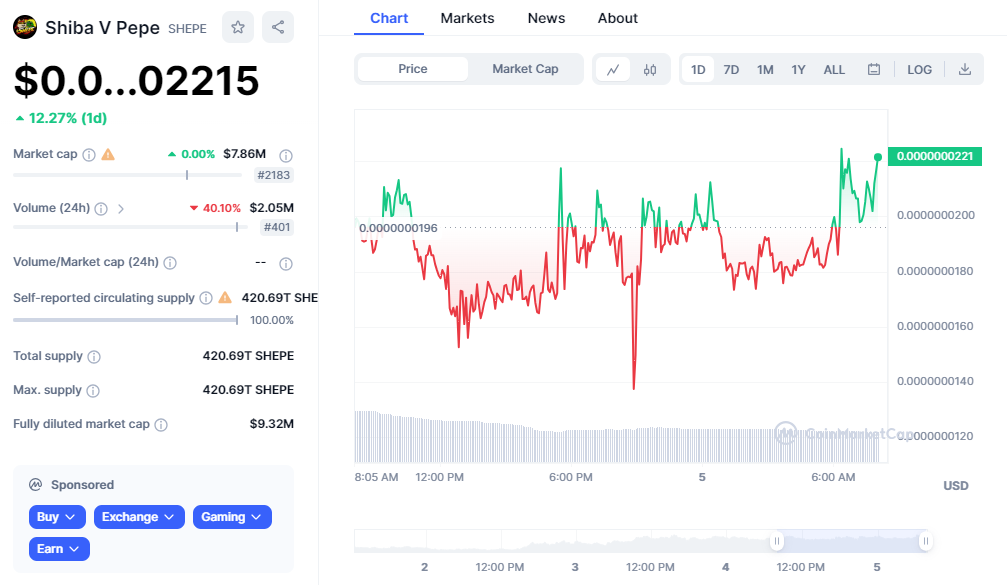Click the SHEPE ticker label
This screenshot has width=1007, height=585.
coord(188,29)
